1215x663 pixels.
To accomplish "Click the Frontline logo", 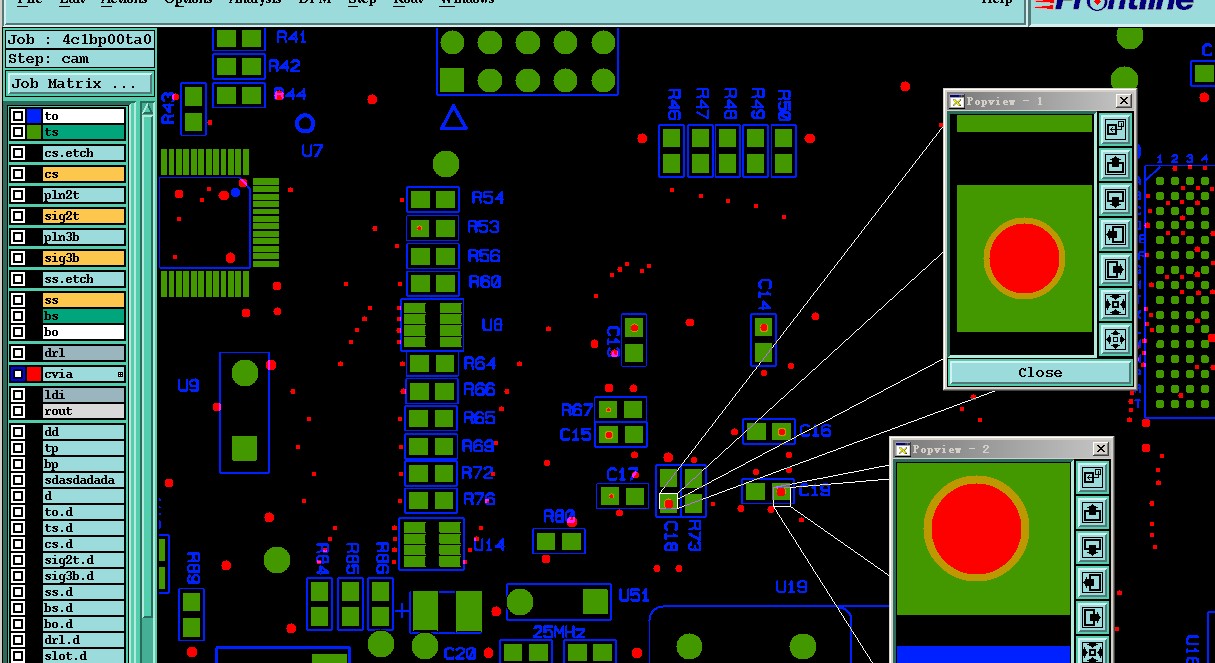I will [x=1115, y=6].
